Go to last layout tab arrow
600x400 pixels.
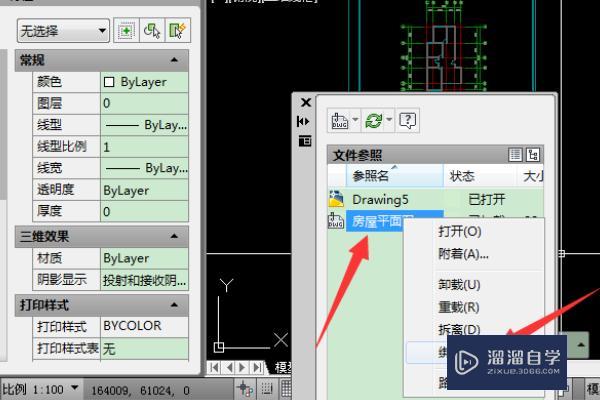pyautogui.click(x=257, y=368)
